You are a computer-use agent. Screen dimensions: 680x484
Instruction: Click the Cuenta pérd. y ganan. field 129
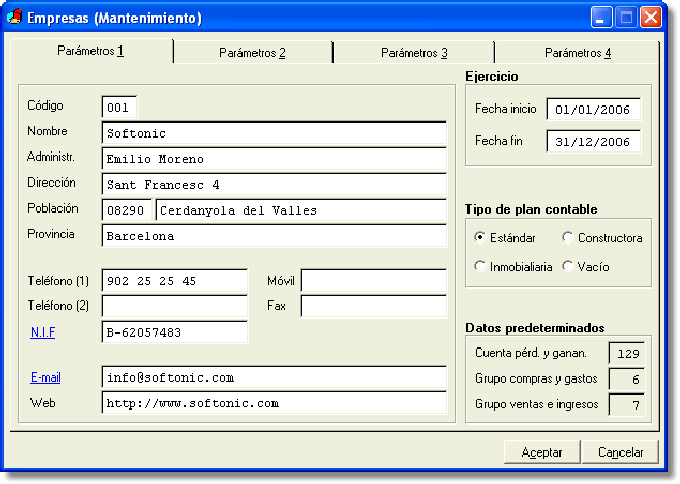click(x=627, y=353)
